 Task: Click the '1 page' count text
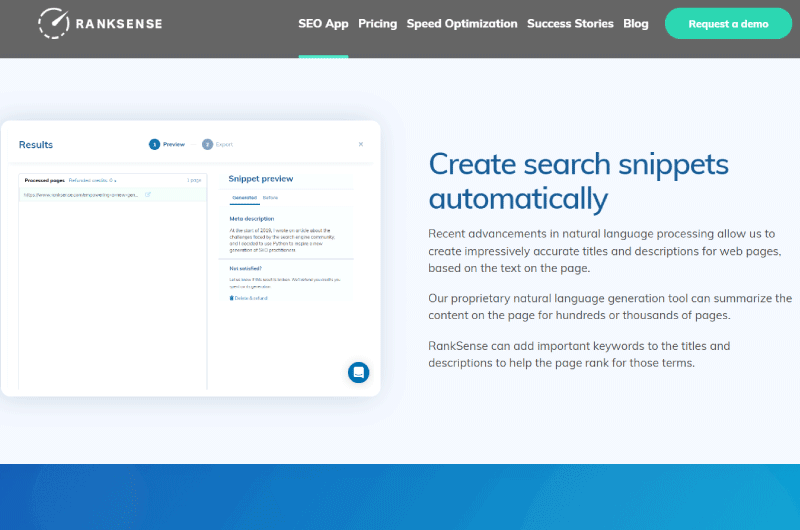pyautogui.click(x=194, y=180)
